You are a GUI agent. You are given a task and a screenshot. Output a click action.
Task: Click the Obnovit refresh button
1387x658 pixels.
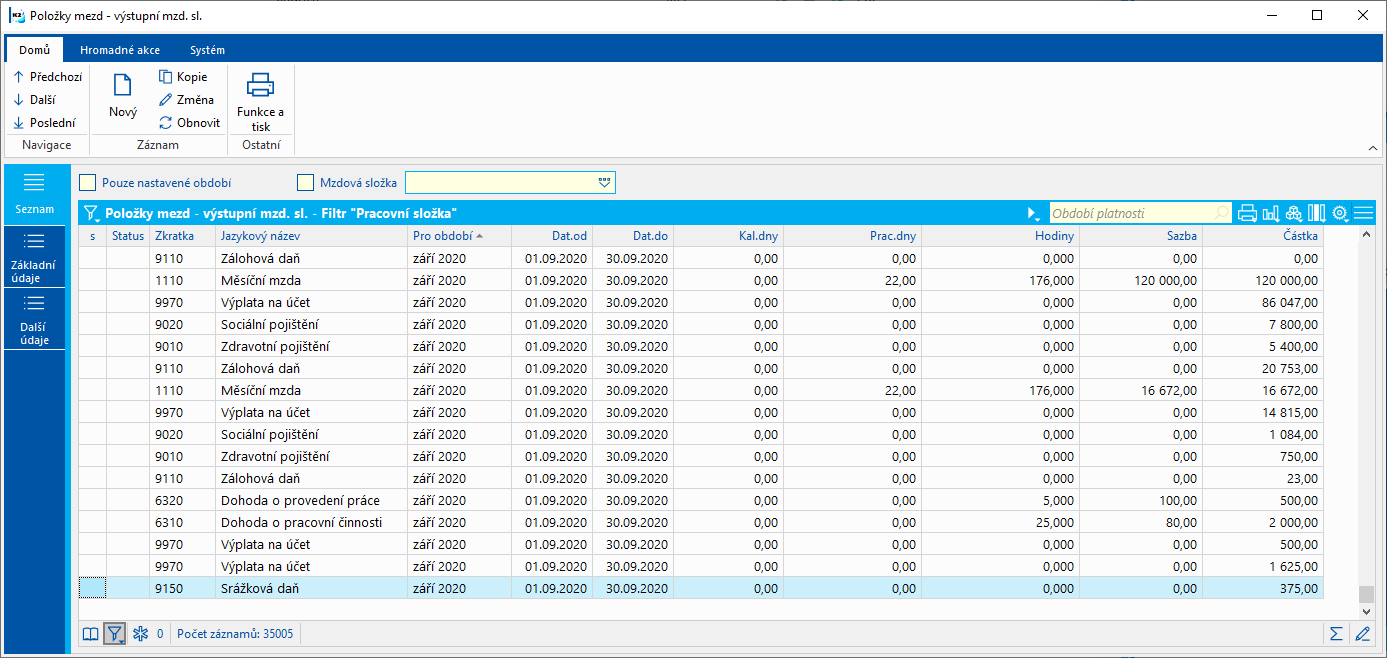[190, 123]
